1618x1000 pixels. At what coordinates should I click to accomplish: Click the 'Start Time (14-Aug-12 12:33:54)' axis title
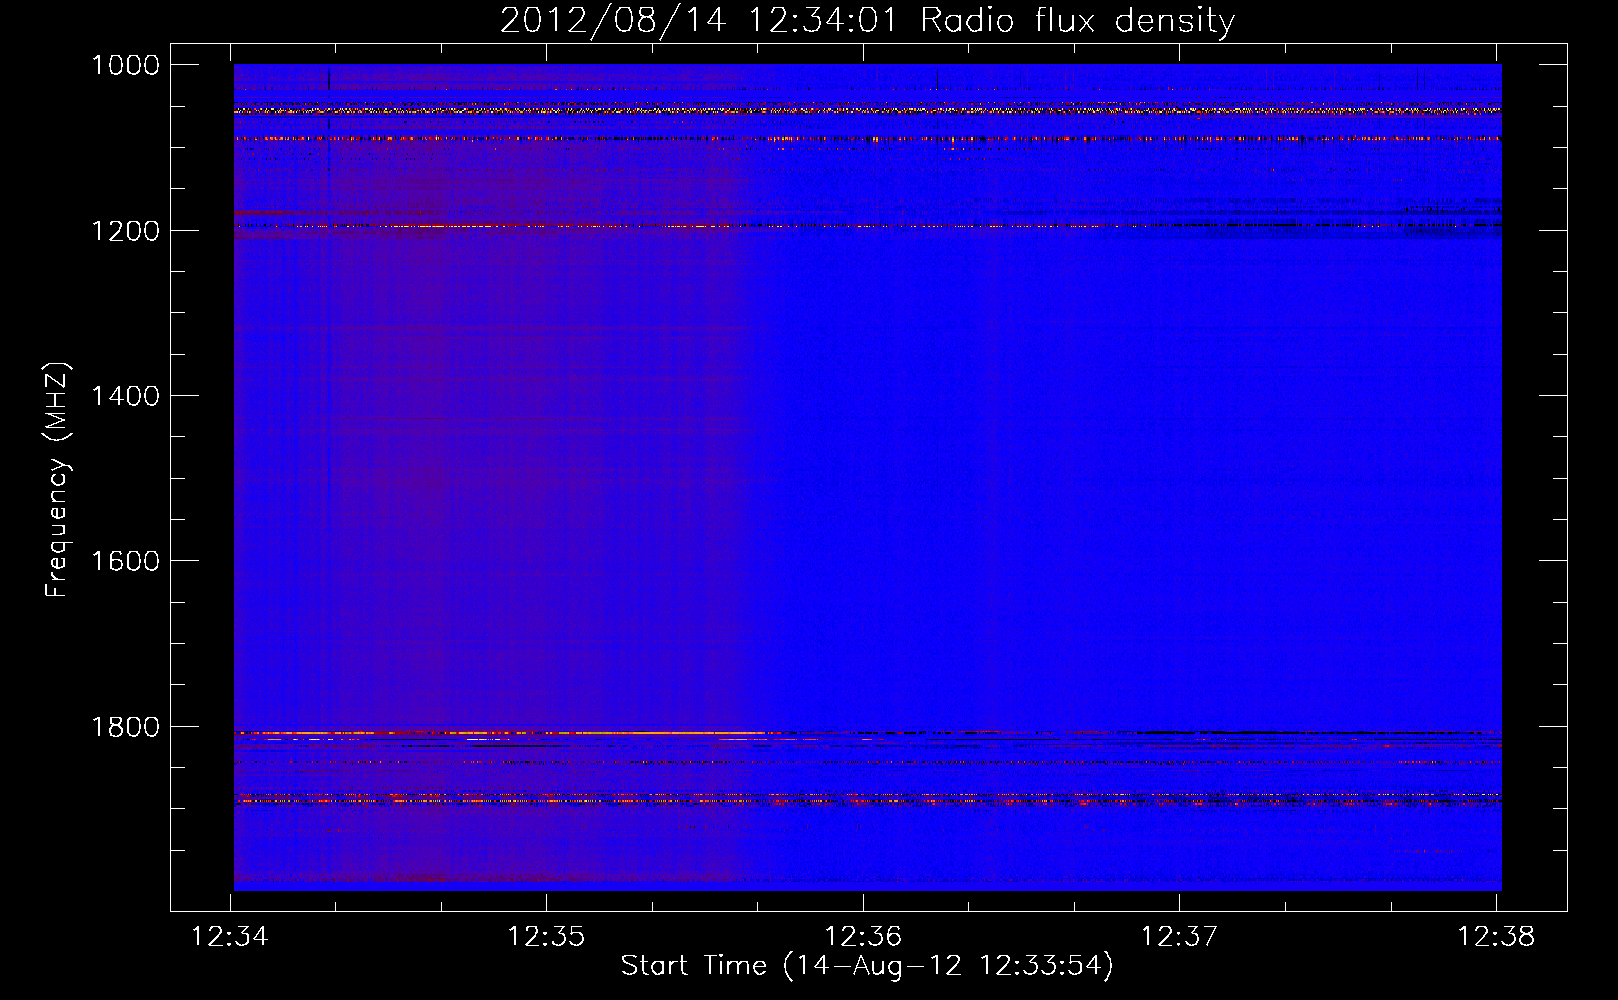coord(867,967)
